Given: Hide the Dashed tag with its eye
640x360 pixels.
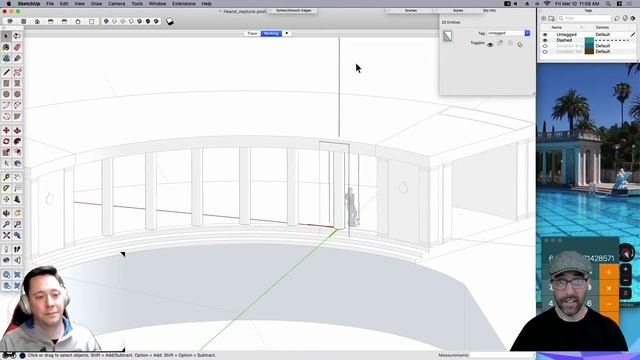Looking at the screenshot, I should click(545, 40).
